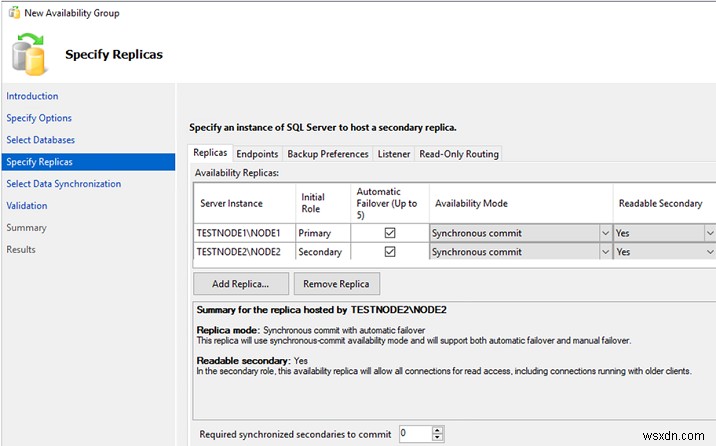Open Readable Secondary dropdown for TESTNODE1\NODE1

pos(710,233)
